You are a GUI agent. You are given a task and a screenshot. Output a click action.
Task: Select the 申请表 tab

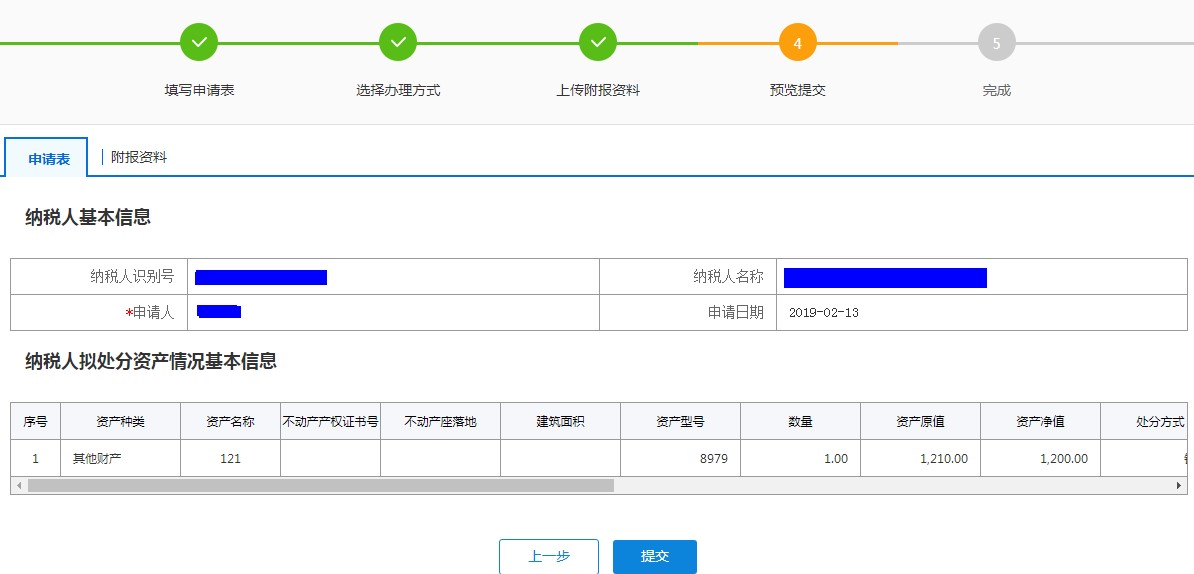point(48,158)
